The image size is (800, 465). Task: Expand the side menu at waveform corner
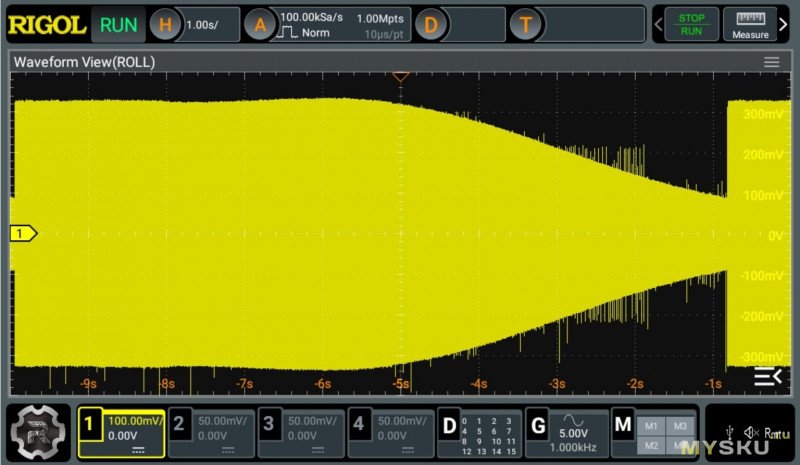(x=767, y=376)
